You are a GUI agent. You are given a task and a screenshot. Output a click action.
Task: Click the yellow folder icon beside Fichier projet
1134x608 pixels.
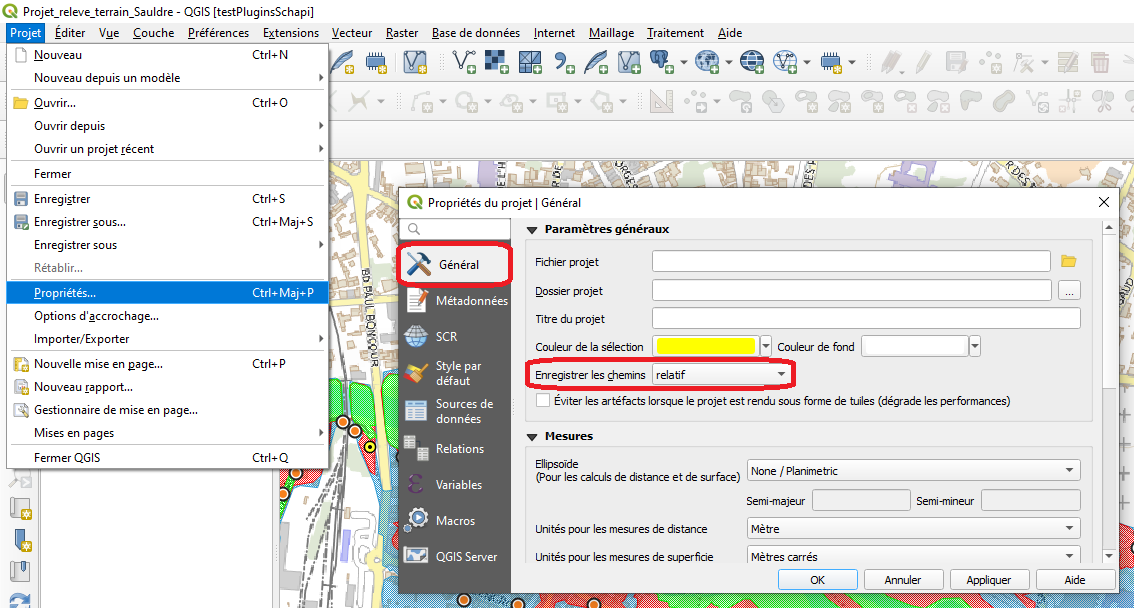(1069, 261)
